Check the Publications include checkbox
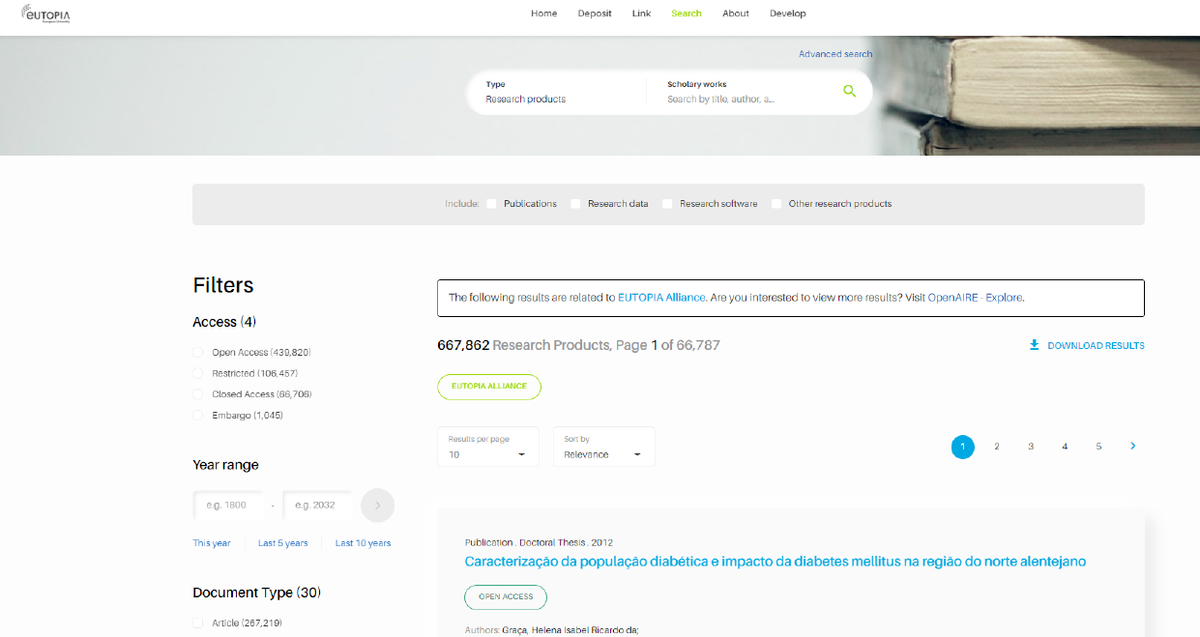Image resolution: width=1200 pixels, height=637 pixels. 492,204
